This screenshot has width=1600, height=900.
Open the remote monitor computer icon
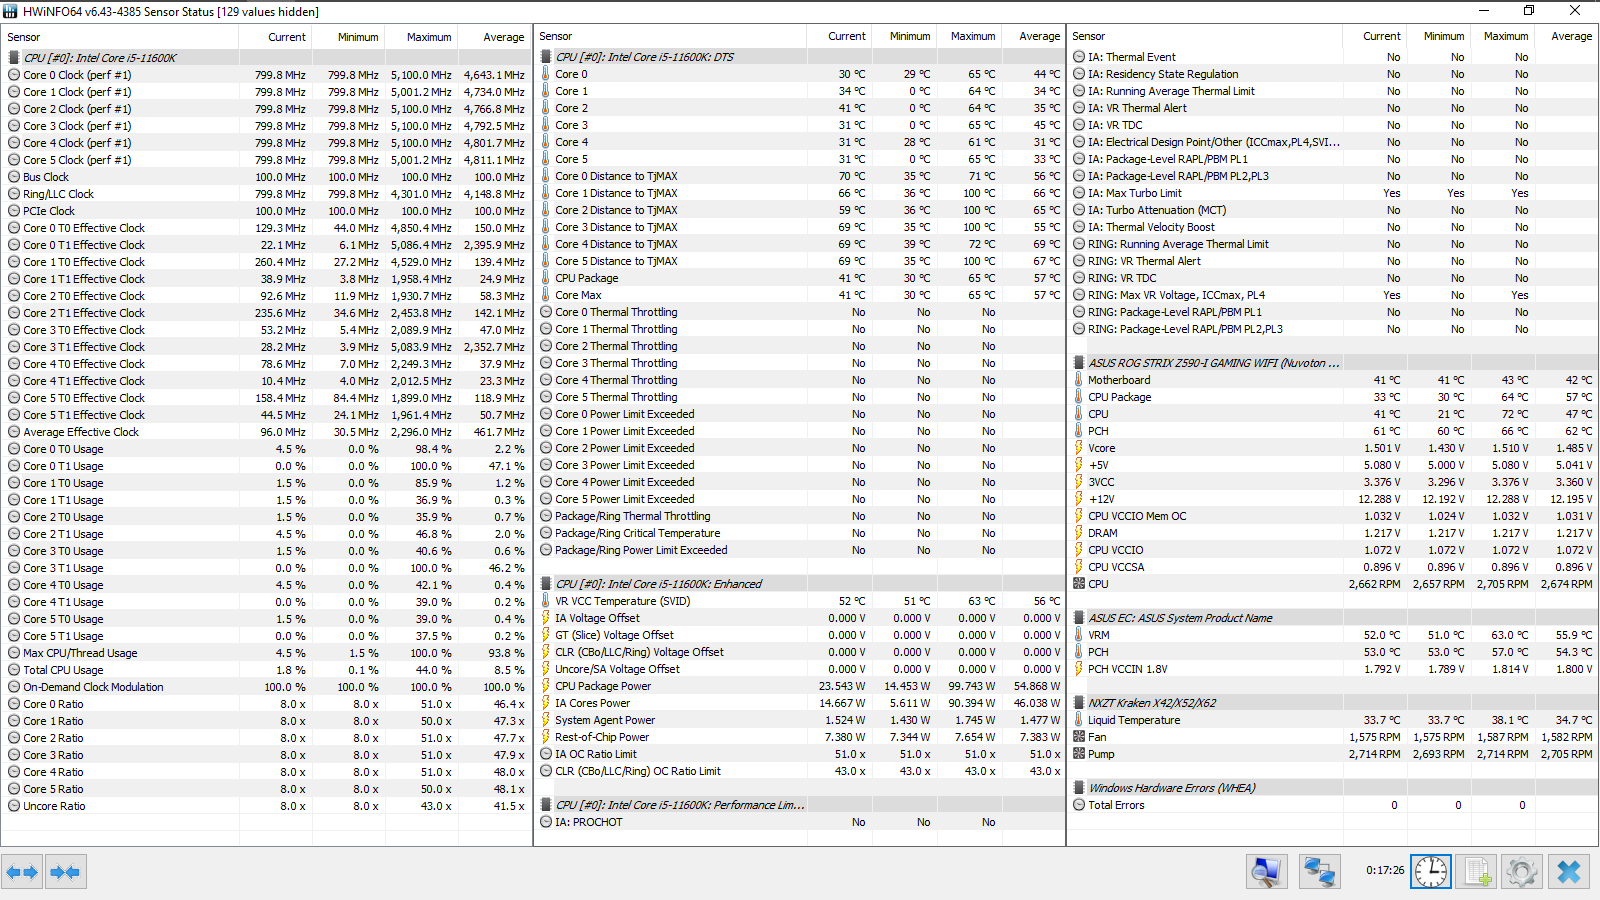(x=1267, y=872)
